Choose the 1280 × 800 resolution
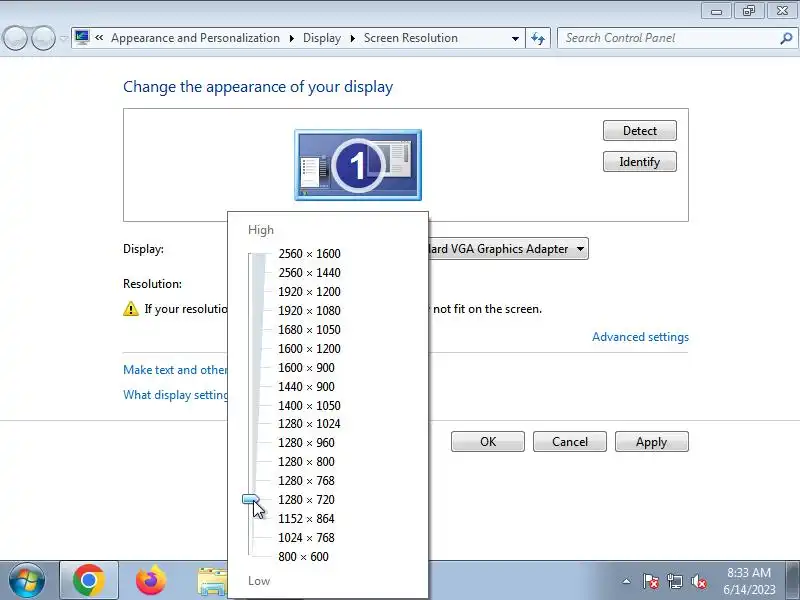Viewport: 800px width, 600px height. [x=306, y=461]
